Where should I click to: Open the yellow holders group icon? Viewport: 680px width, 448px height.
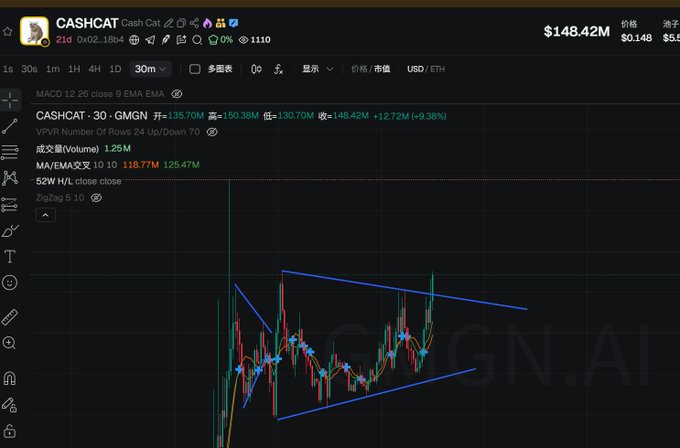pyautogui.click(x=220, y=23)
